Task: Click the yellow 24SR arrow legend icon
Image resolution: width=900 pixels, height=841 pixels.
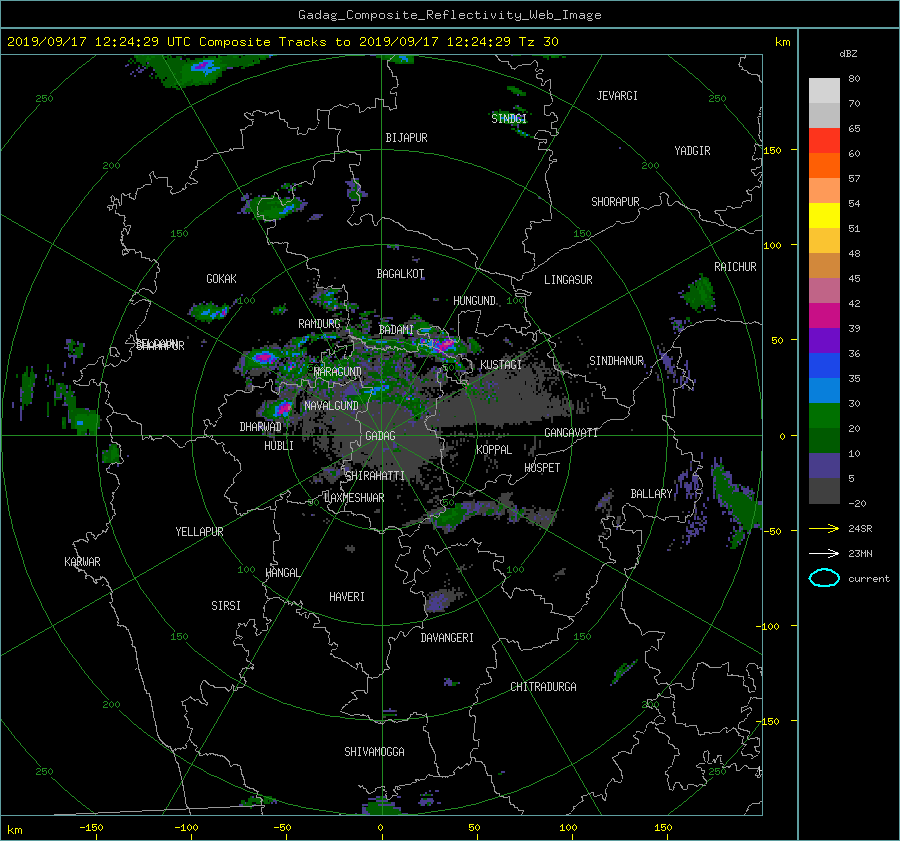Action: pos(824,528)
